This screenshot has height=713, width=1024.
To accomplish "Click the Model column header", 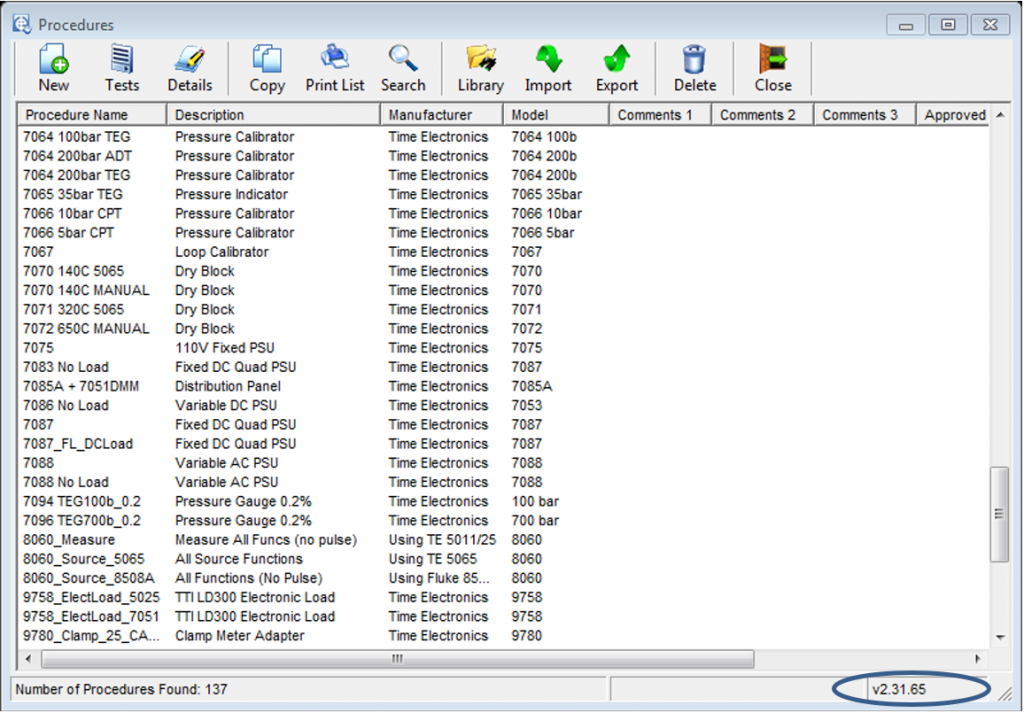I will click(530, 115).
